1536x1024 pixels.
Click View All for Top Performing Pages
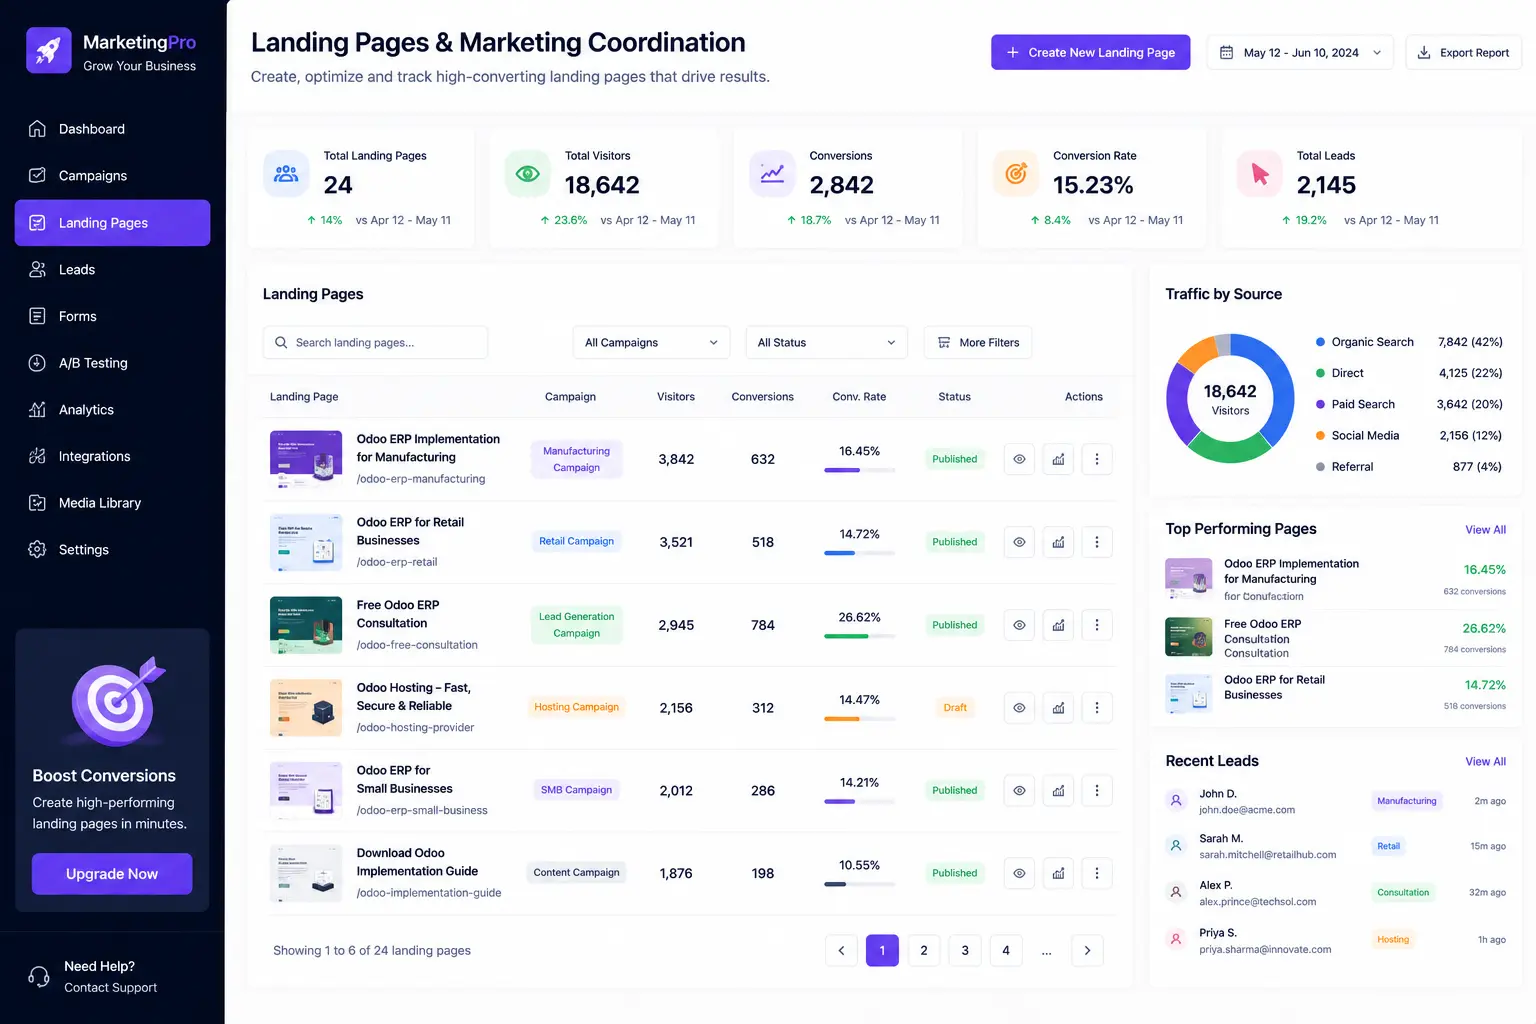click(1485, 529)
